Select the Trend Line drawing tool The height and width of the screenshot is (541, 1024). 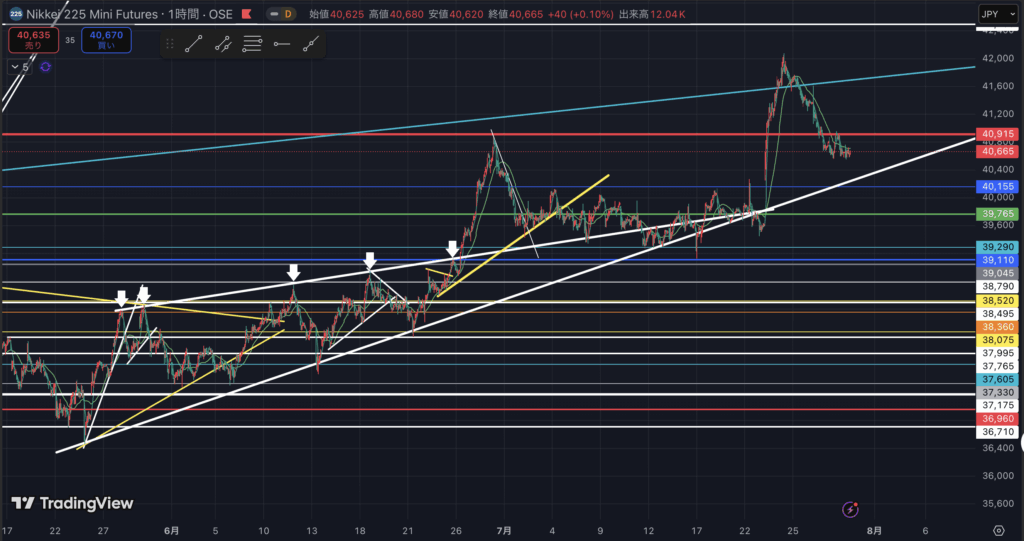click(x=193, y=44)
